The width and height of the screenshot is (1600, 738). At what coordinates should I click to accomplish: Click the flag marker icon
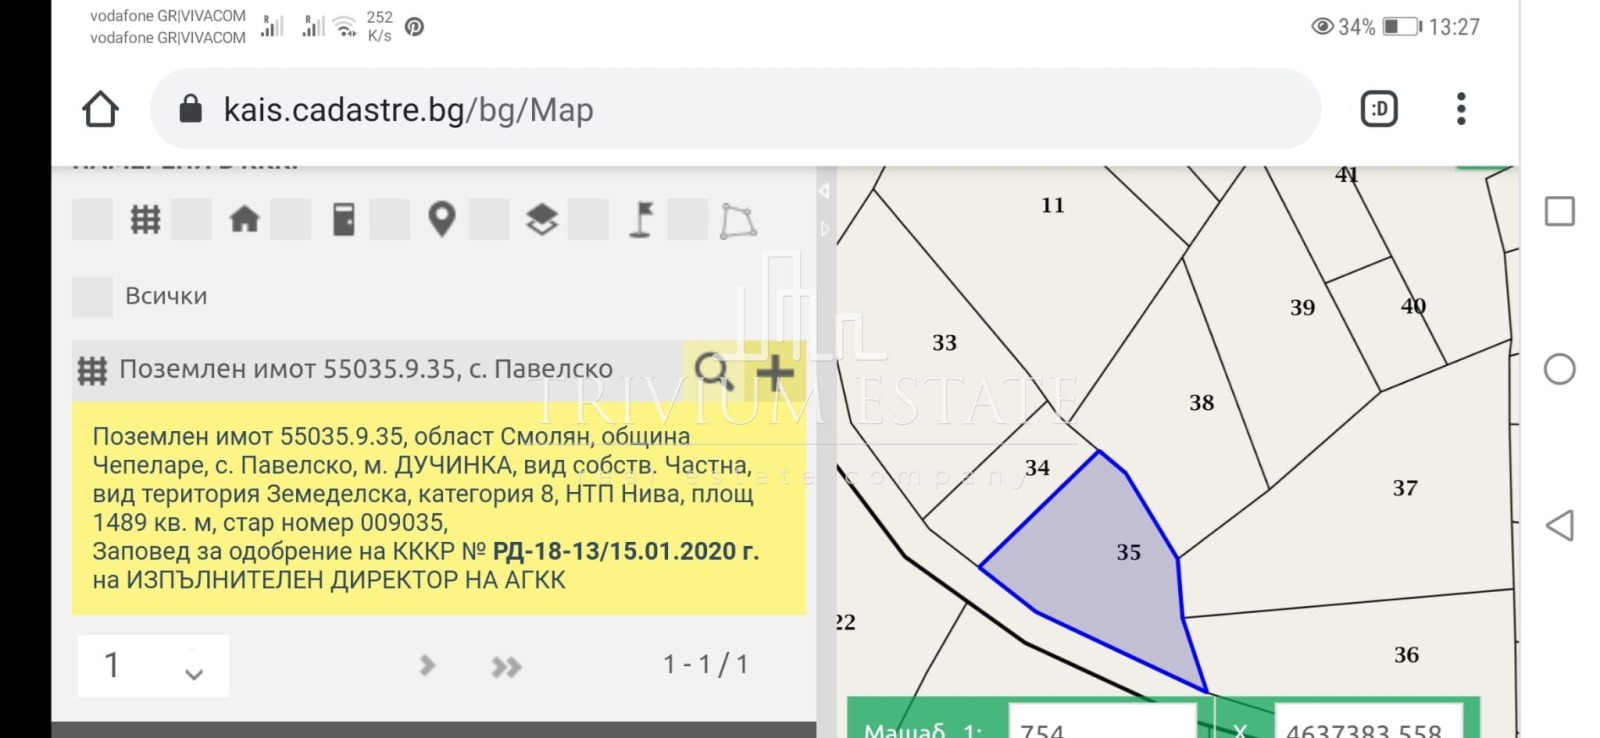641,219
